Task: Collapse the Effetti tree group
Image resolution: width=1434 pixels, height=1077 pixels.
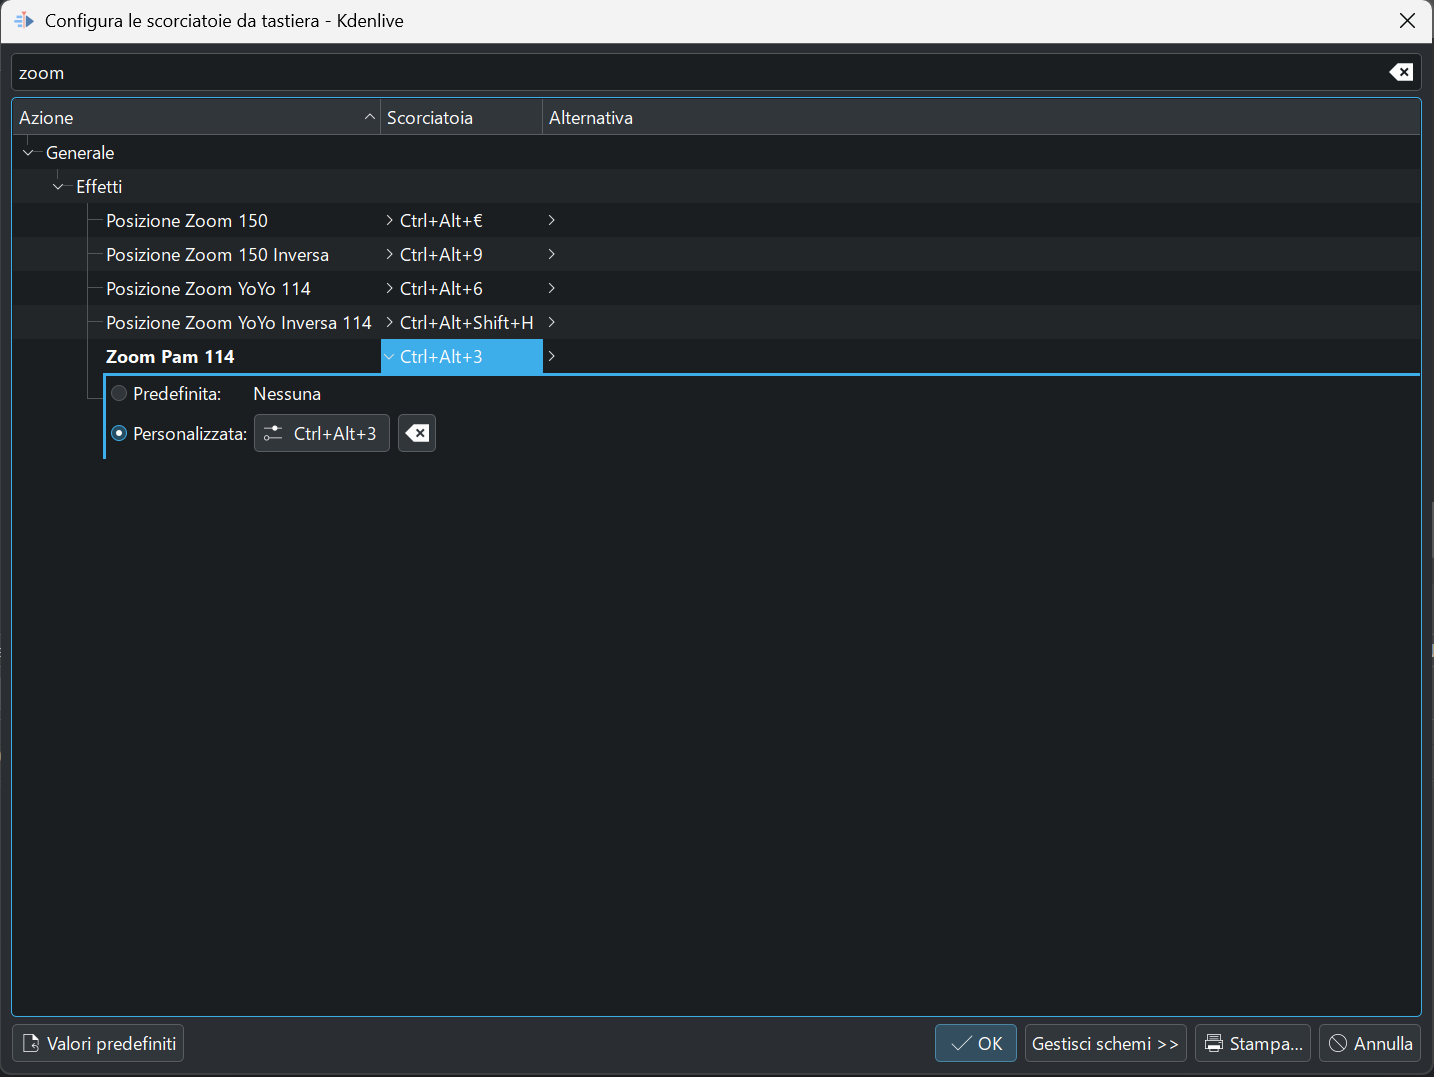Action: pos(58,187)
